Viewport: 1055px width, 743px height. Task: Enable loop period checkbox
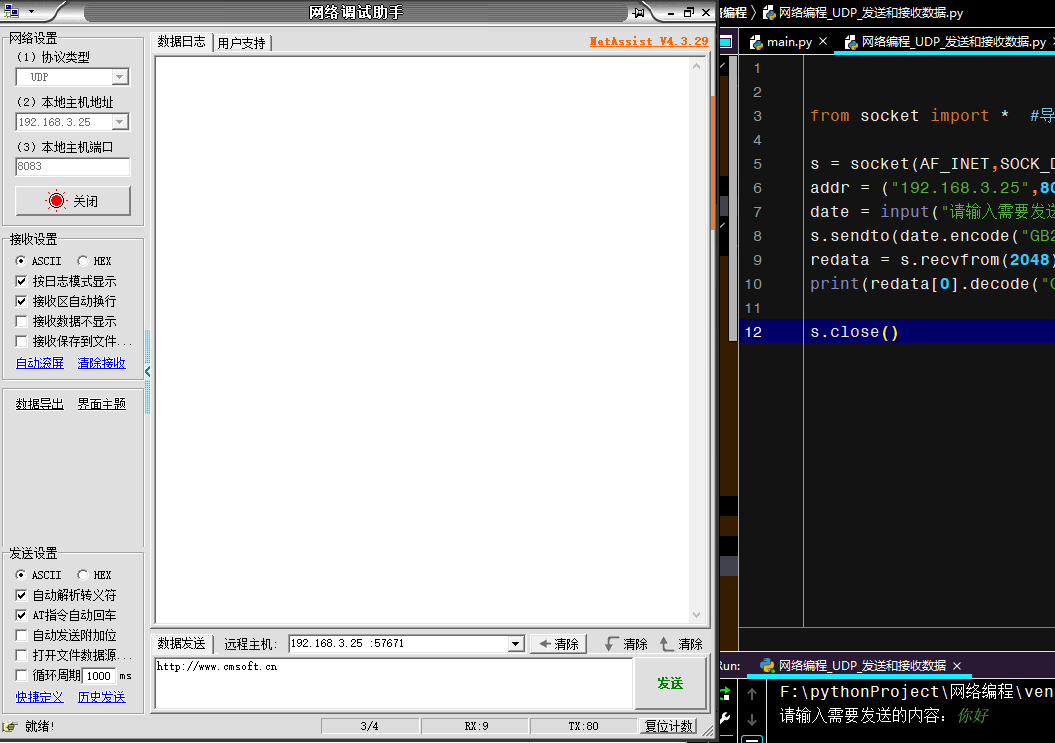21,675
